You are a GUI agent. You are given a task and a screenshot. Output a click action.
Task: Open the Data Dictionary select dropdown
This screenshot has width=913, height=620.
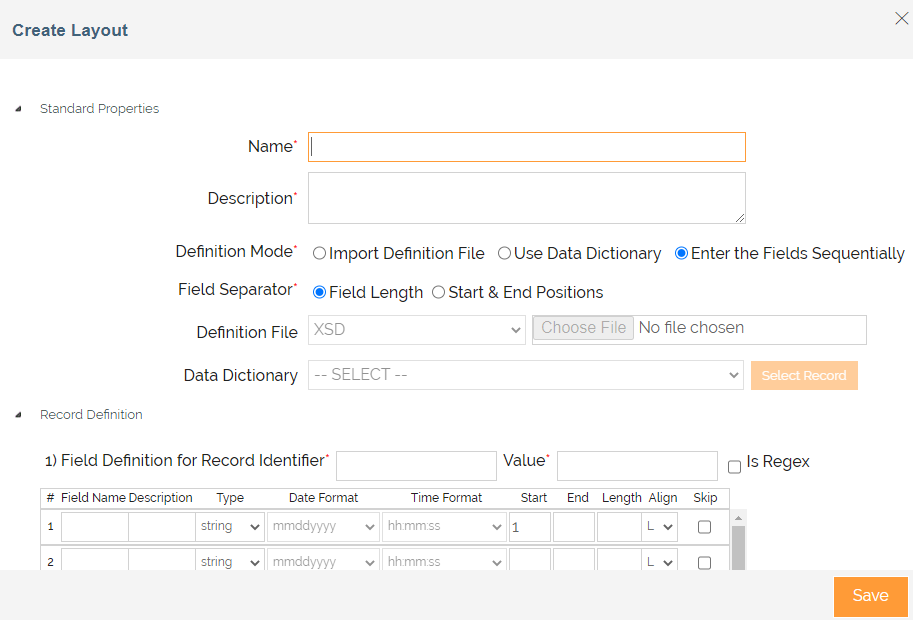click(525, 375)
